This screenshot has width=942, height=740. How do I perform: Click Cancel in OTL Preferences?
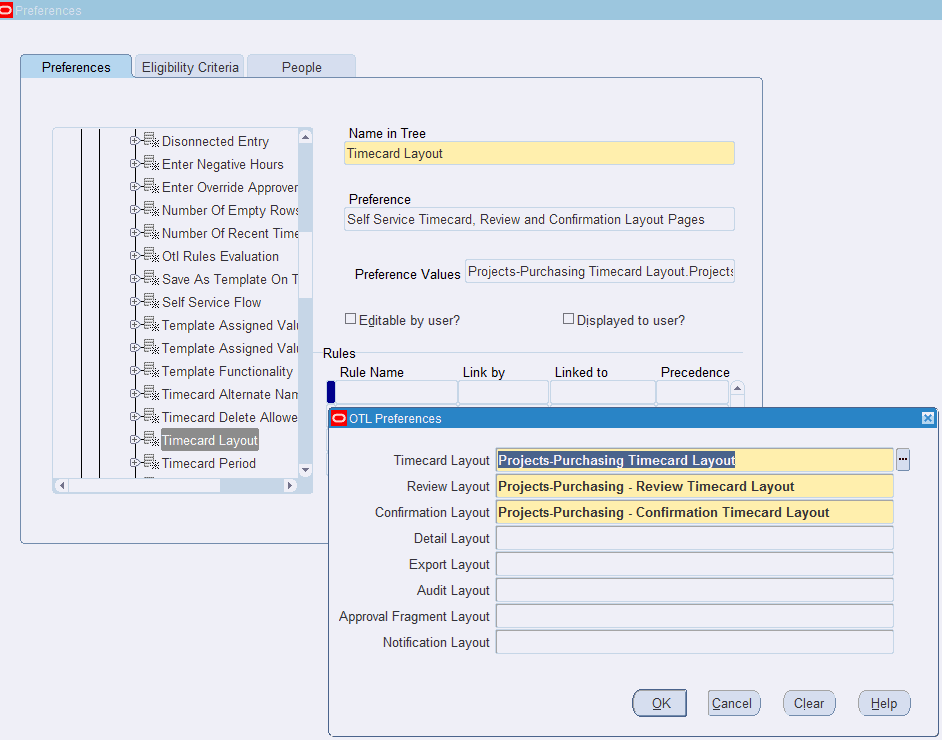734,703
